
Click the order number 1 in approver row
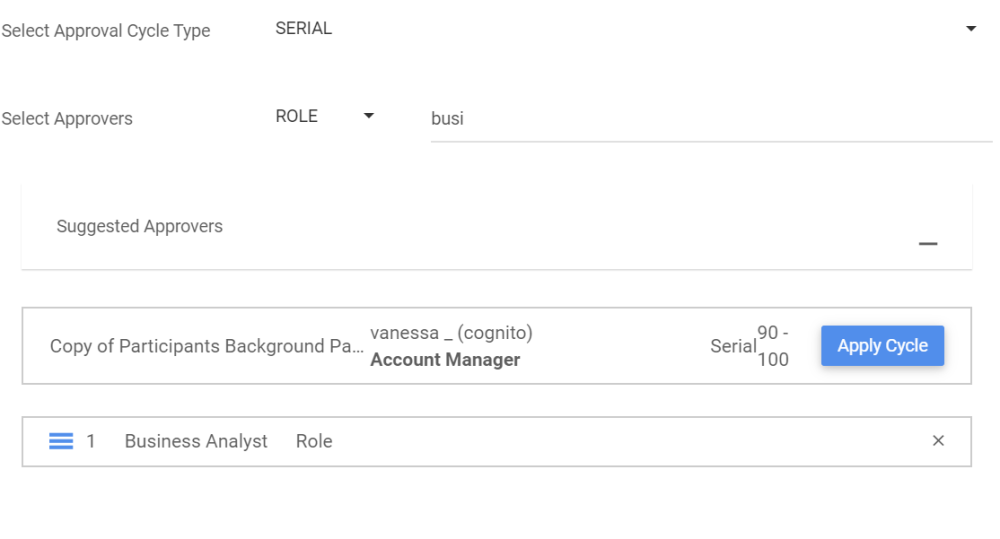[91, 442]
